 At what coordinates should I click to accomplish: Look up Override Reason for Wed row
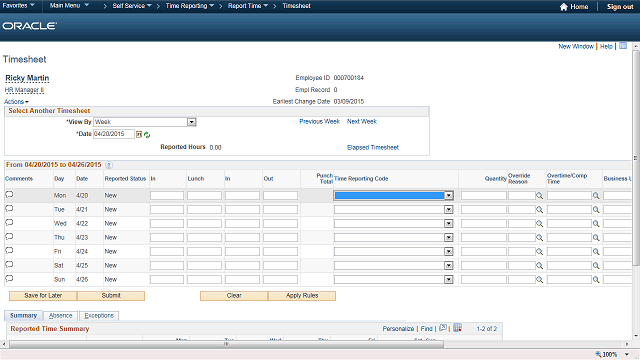[540, 224]
